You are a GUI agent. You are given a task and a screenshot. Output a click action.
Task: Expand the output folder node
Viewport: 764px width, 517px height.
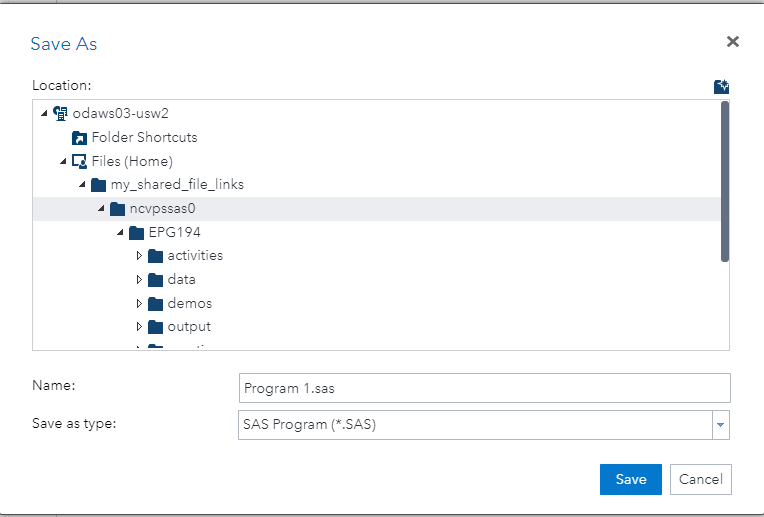pyautogui.click(x=139, y=327)
